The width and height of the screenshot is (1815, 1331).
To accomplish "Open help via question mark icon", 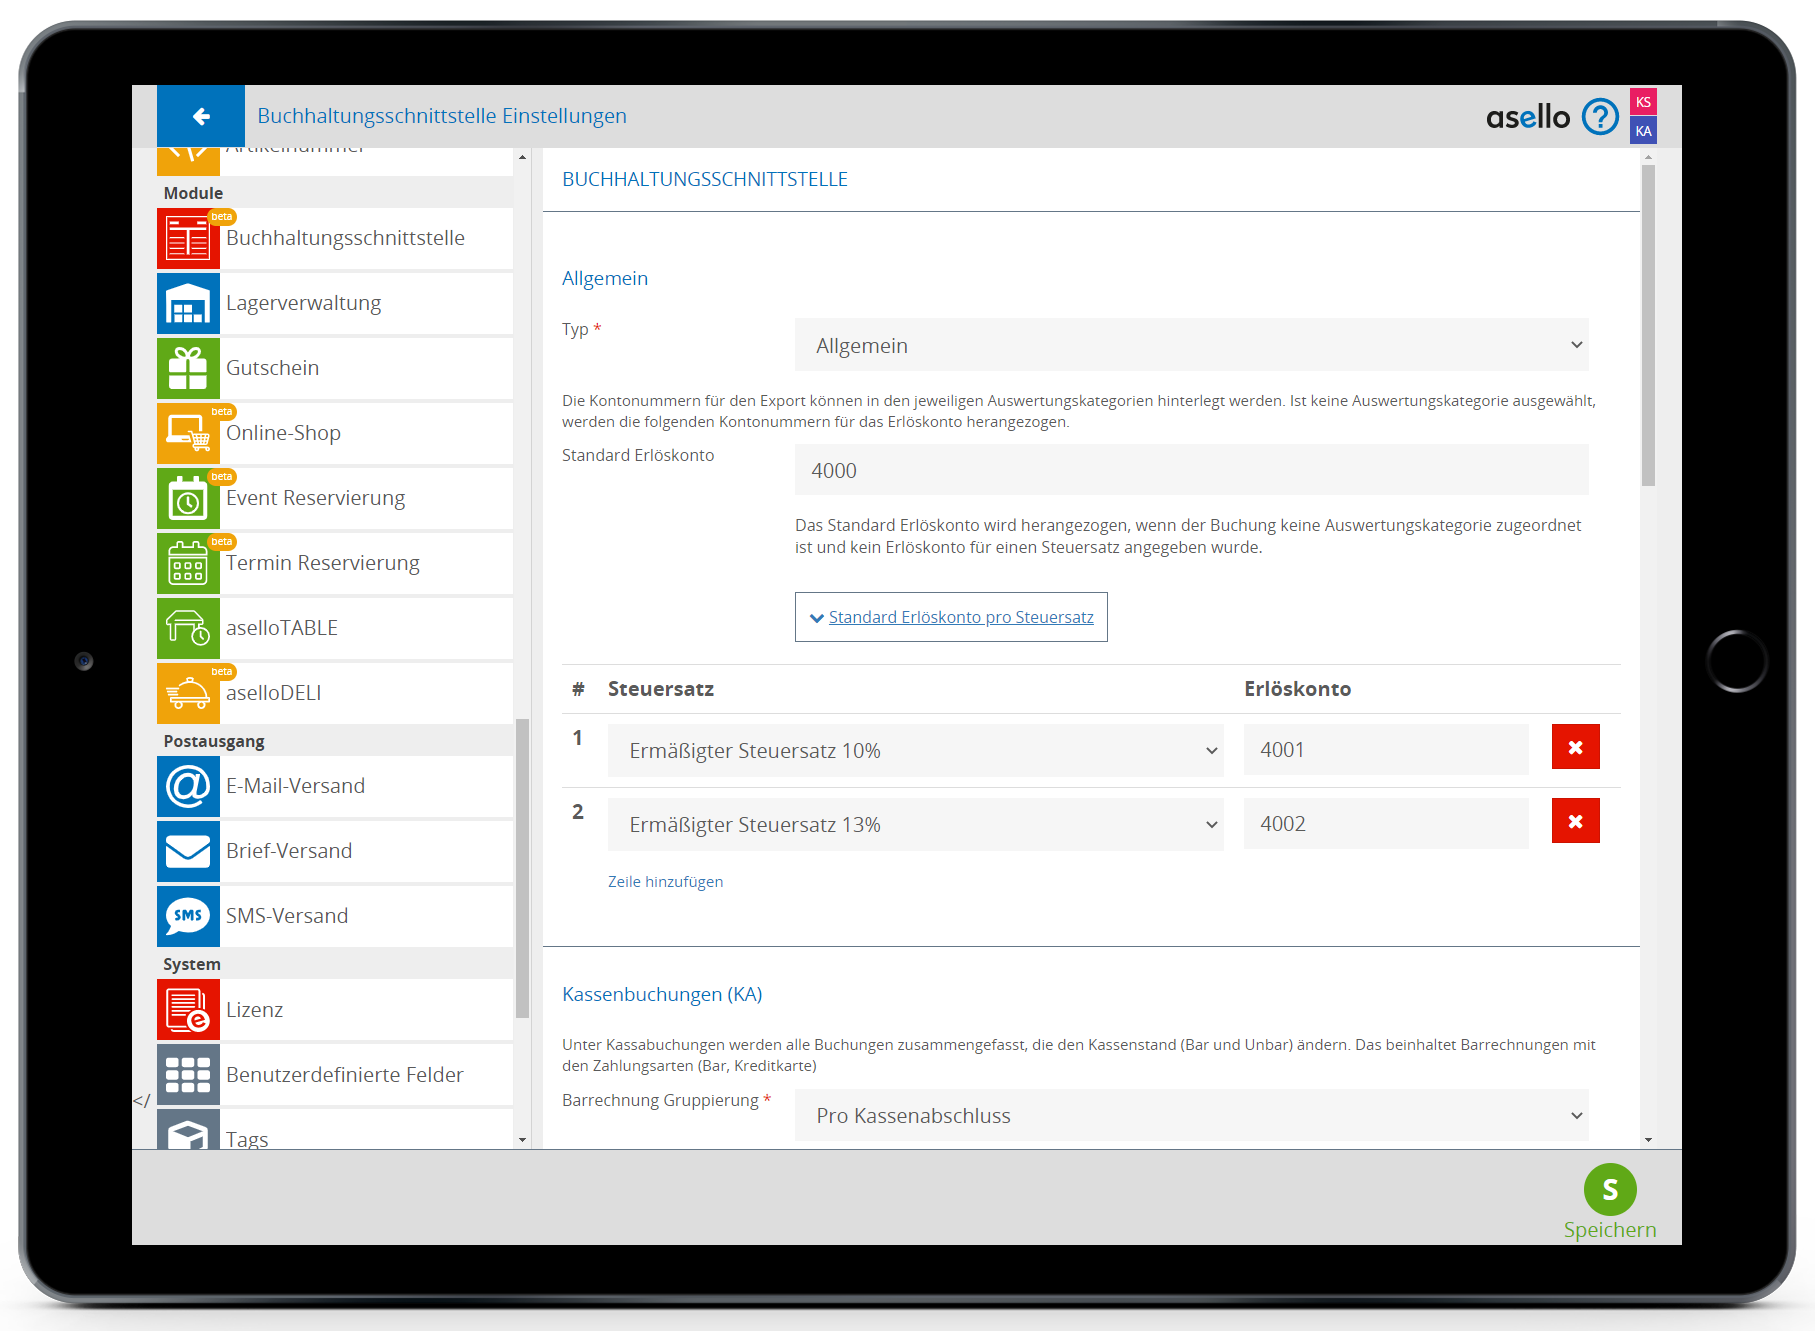I will click(x=1600, y=117).
